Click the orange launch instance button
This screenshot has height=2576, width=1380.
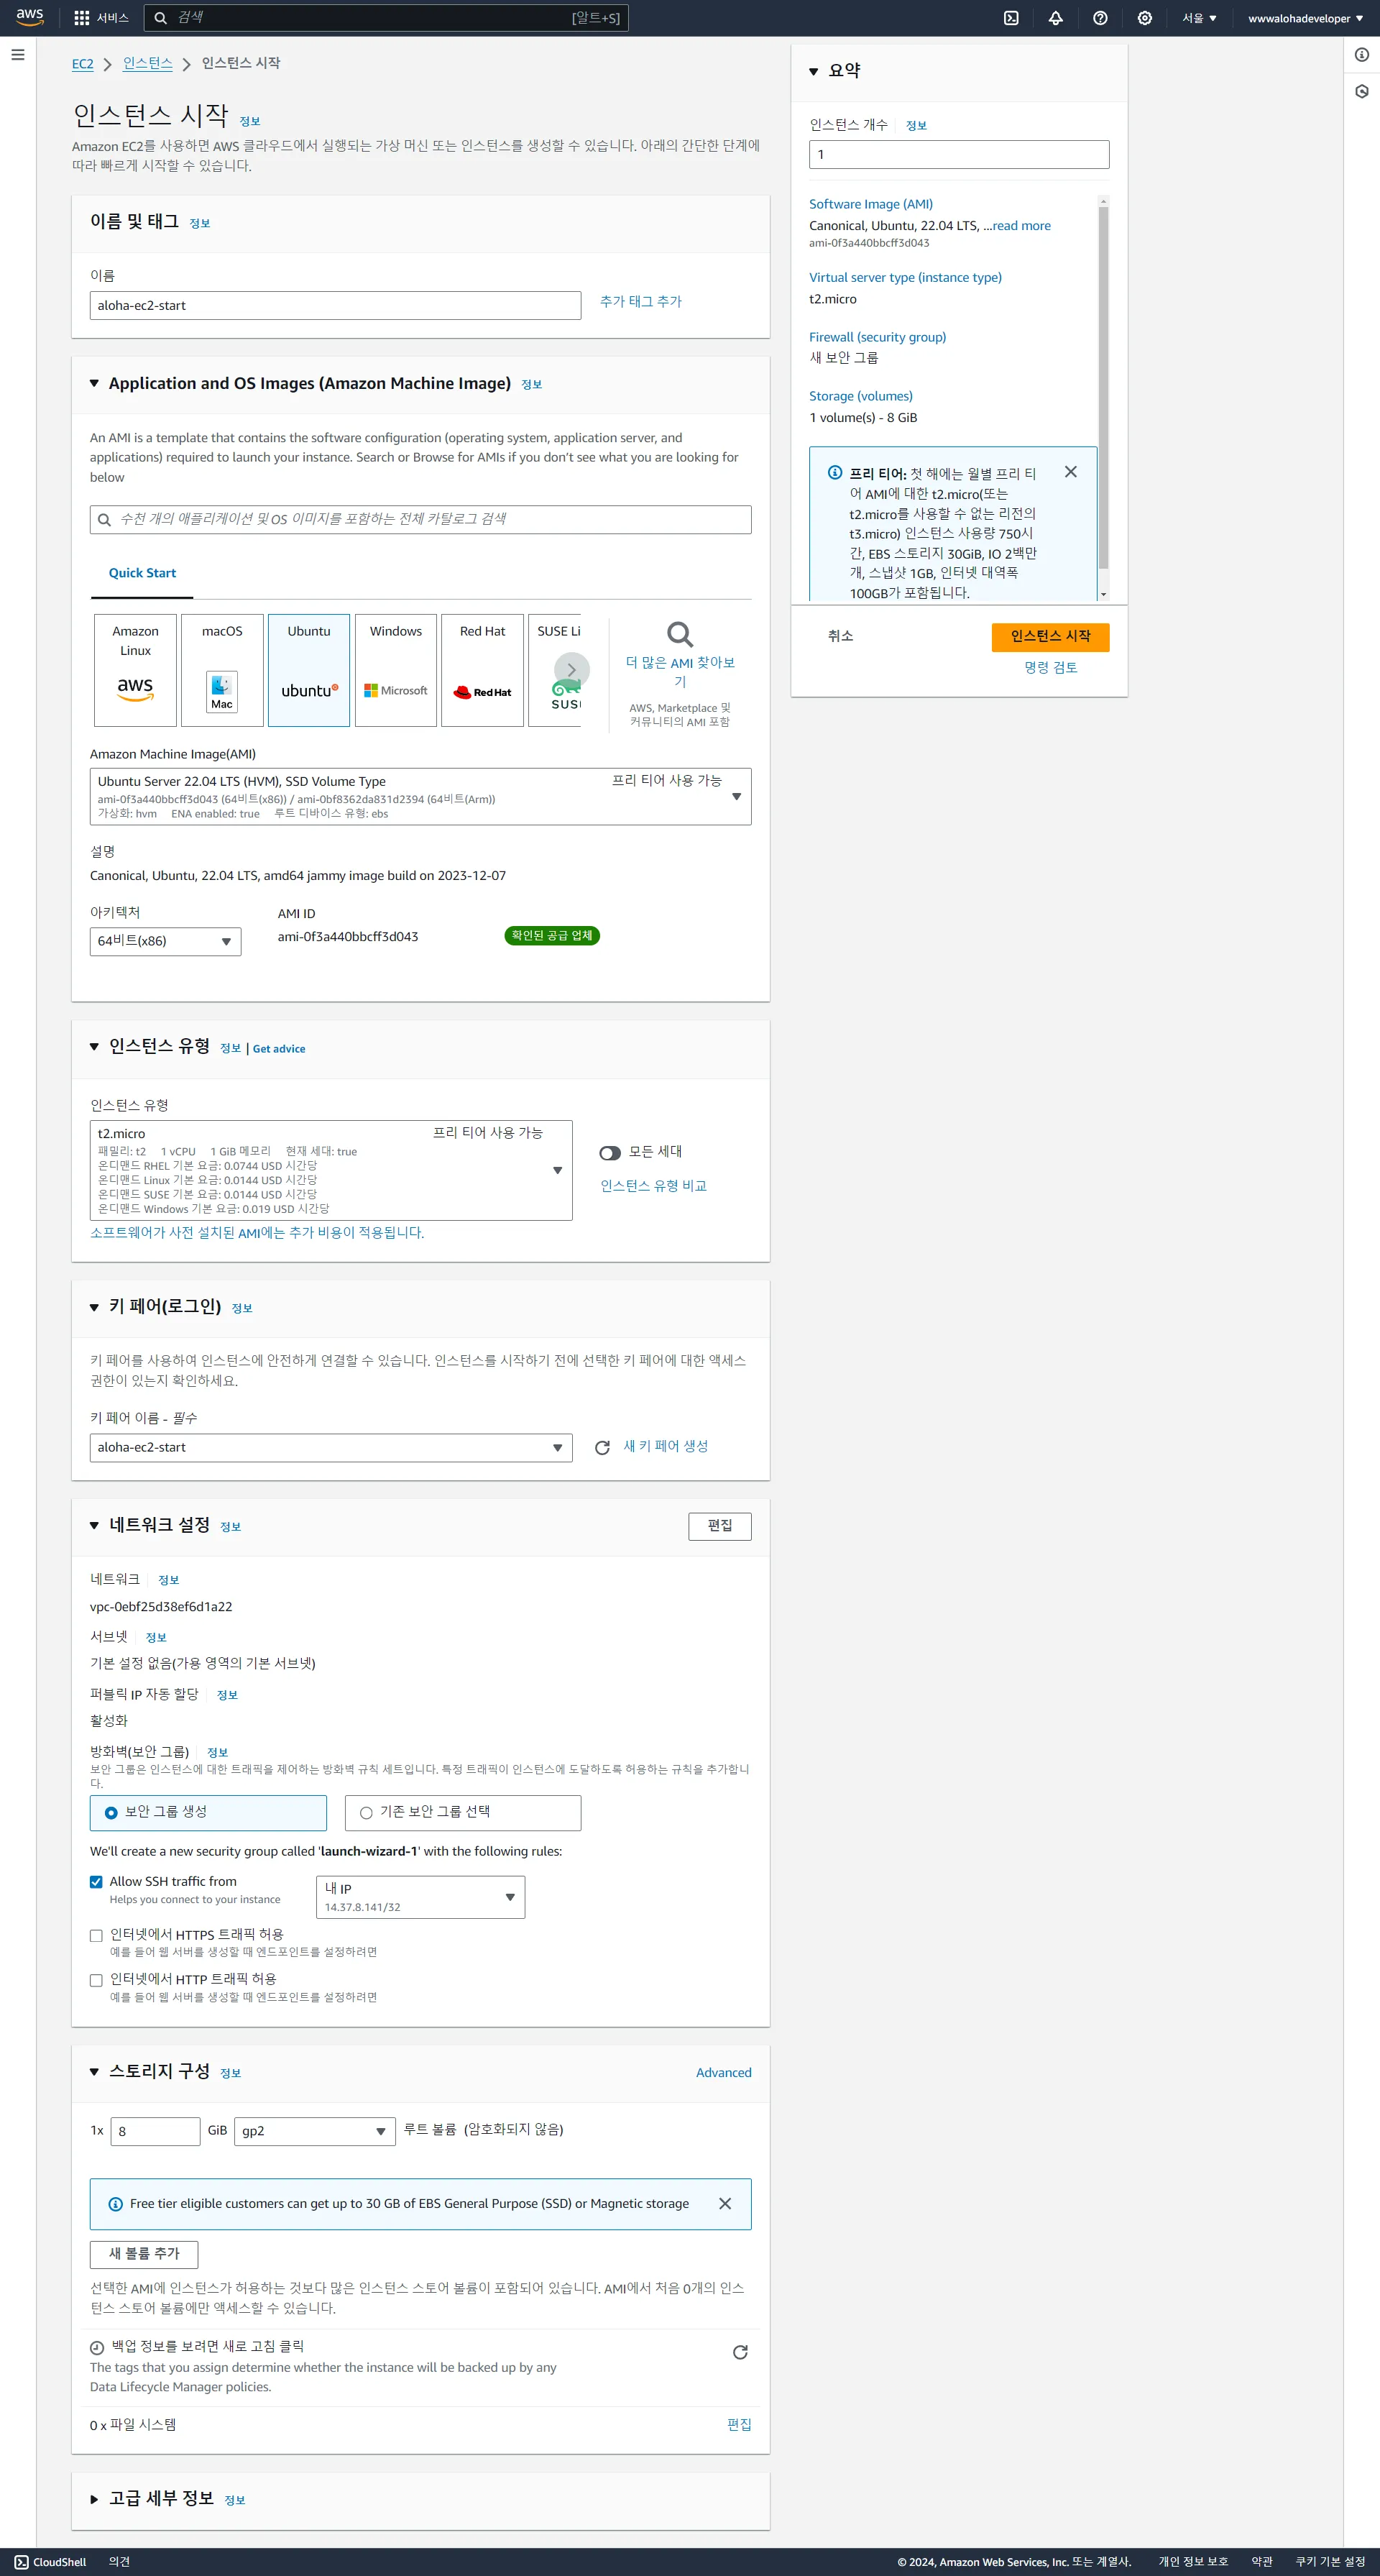pos(1049,636)
